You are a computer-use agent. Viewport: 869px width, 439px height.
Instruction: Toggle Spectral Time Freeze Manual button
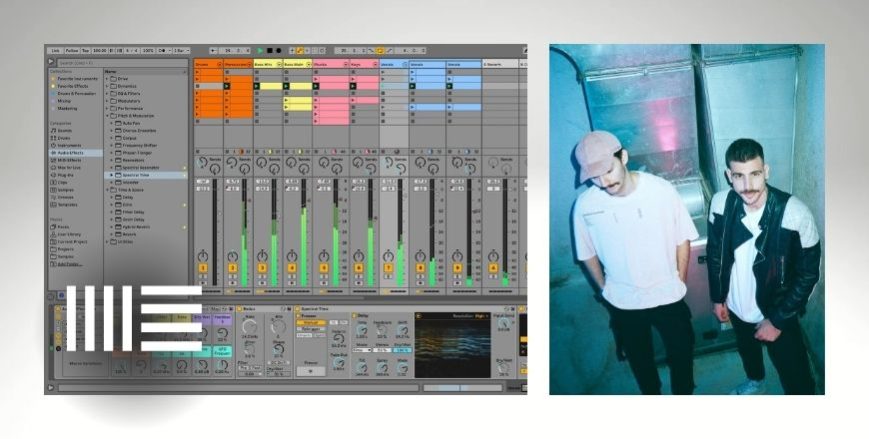pyautogui.click(x=310, y=323)
